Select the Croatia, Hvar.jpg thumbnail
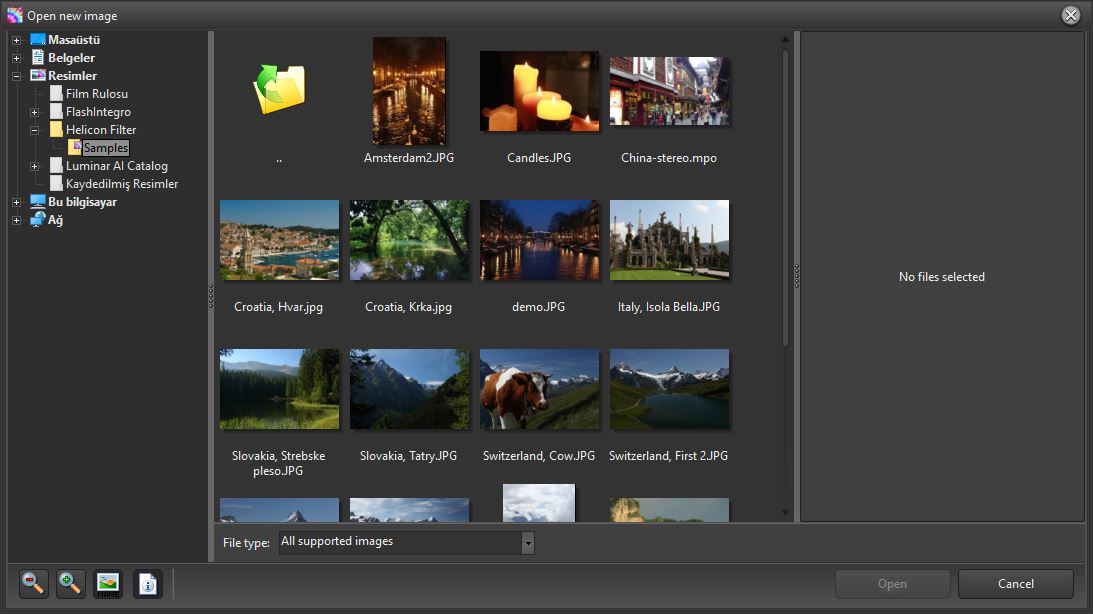 pos(279,240)
